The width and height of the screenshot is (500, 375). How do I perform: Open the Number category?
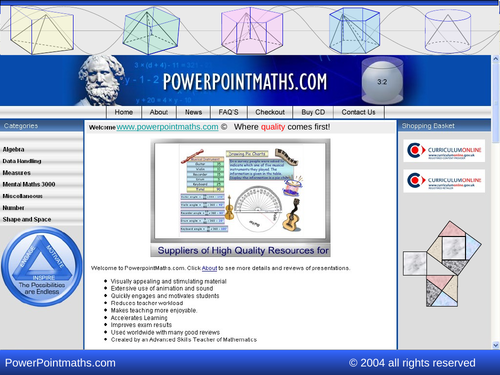point(13,208)
